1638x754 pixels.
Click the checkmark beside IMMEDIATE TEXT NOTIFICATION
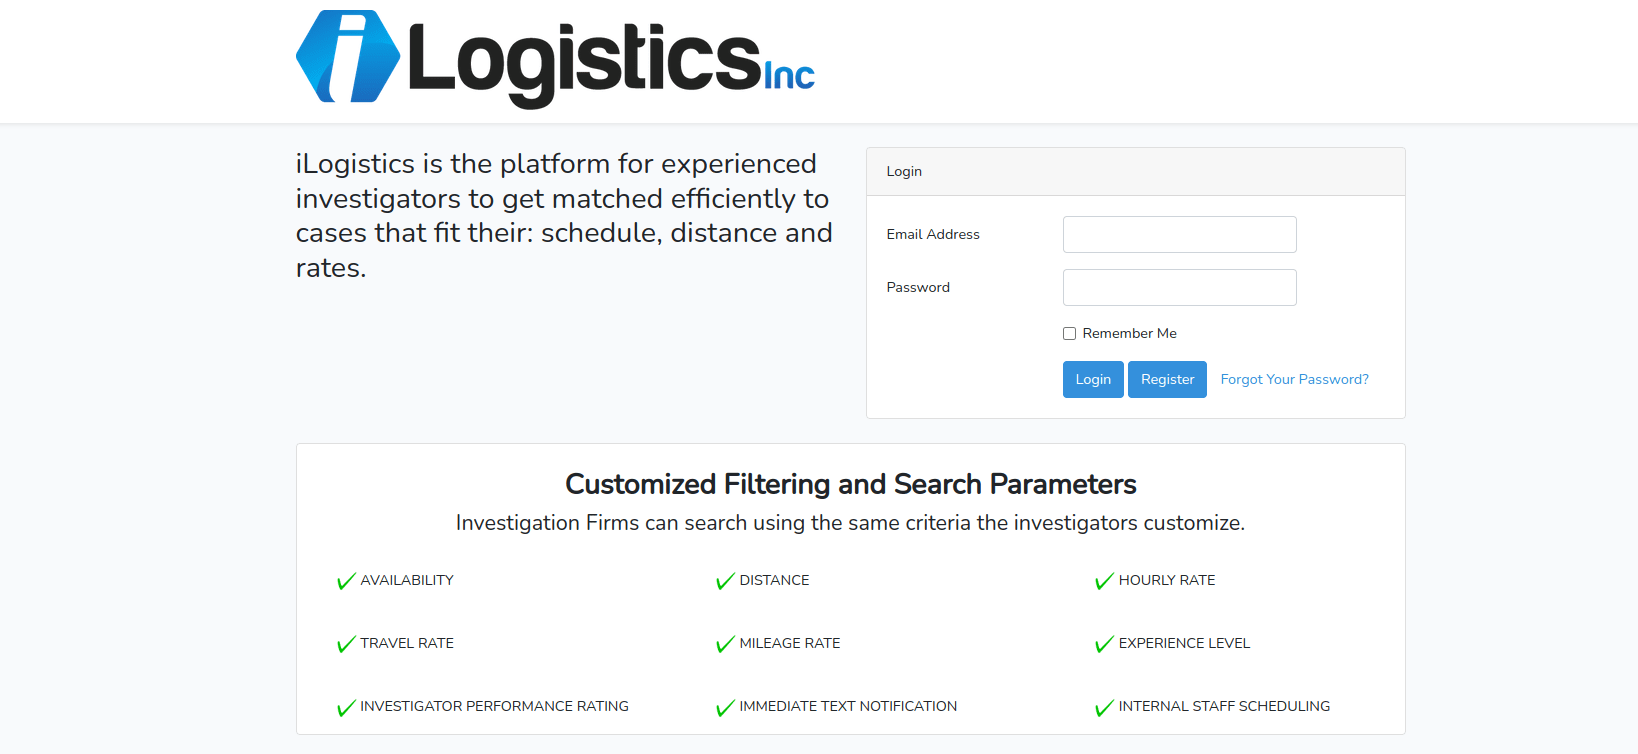coord(725,707)
